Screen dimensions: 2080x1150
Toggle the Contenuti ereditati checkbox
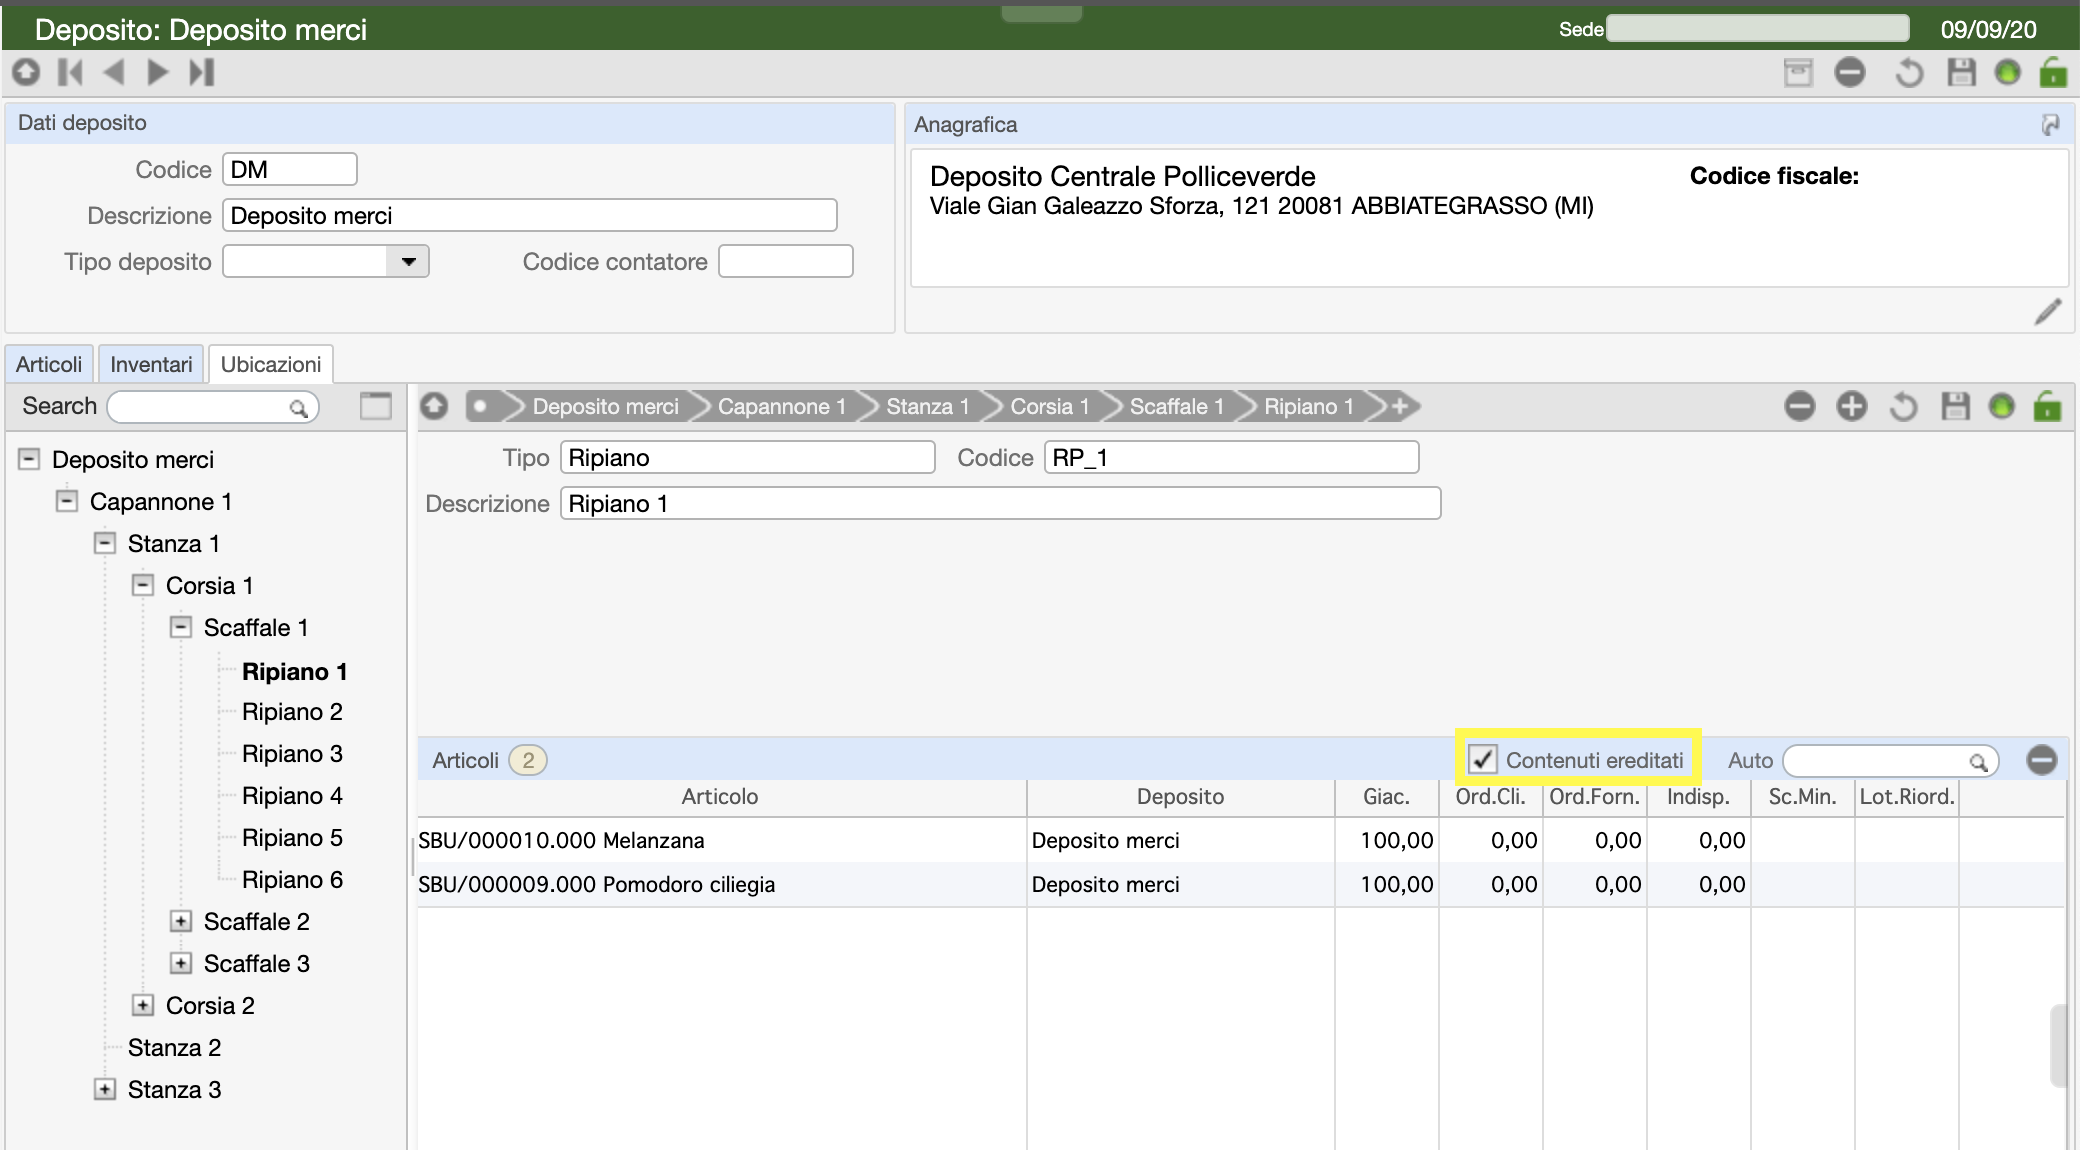1482,760
